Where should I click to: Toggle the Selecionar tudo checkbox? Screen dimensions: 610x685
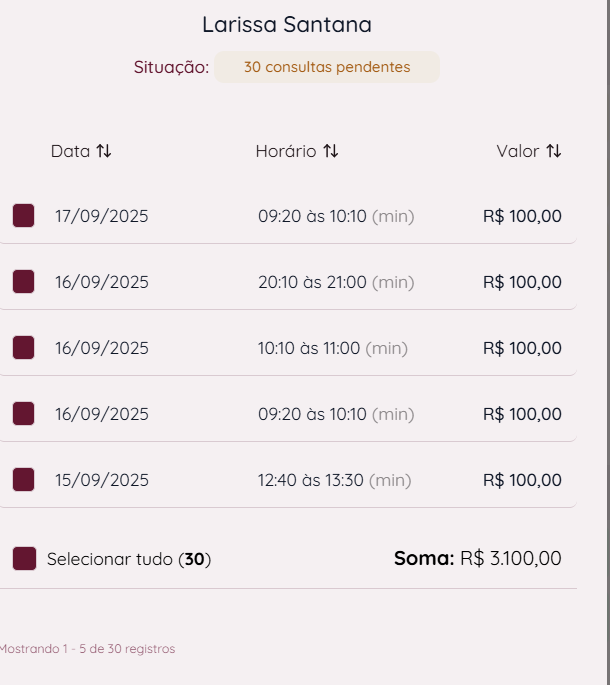point(24,559)
